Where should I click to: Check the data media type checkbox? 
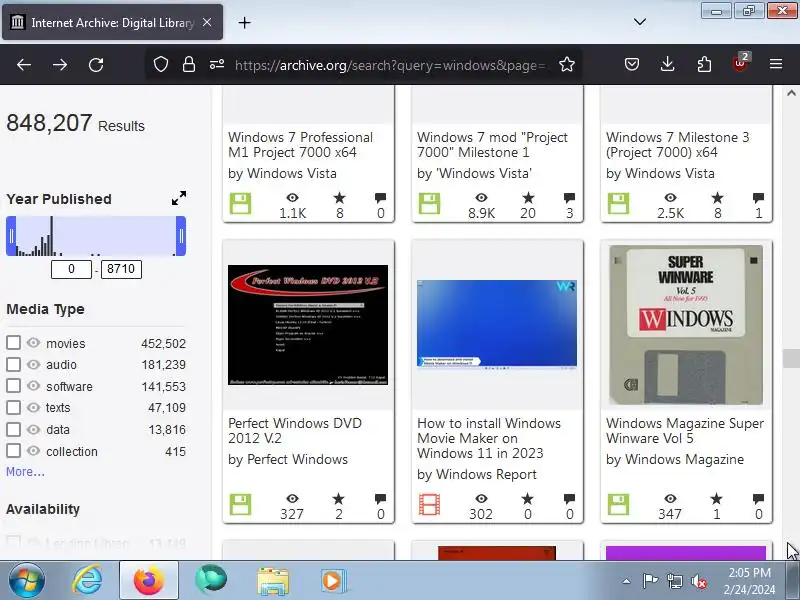pyautogui.click(x=13, y=429)
